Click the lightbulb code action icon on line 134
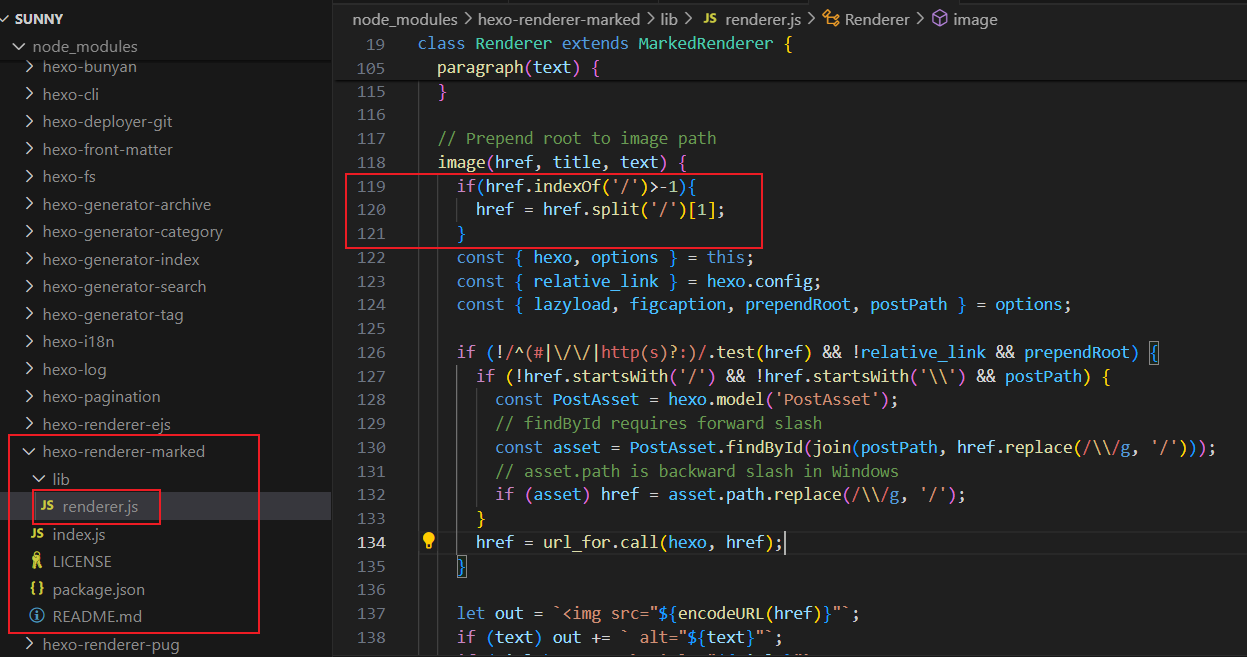 (x=429, y=541)
